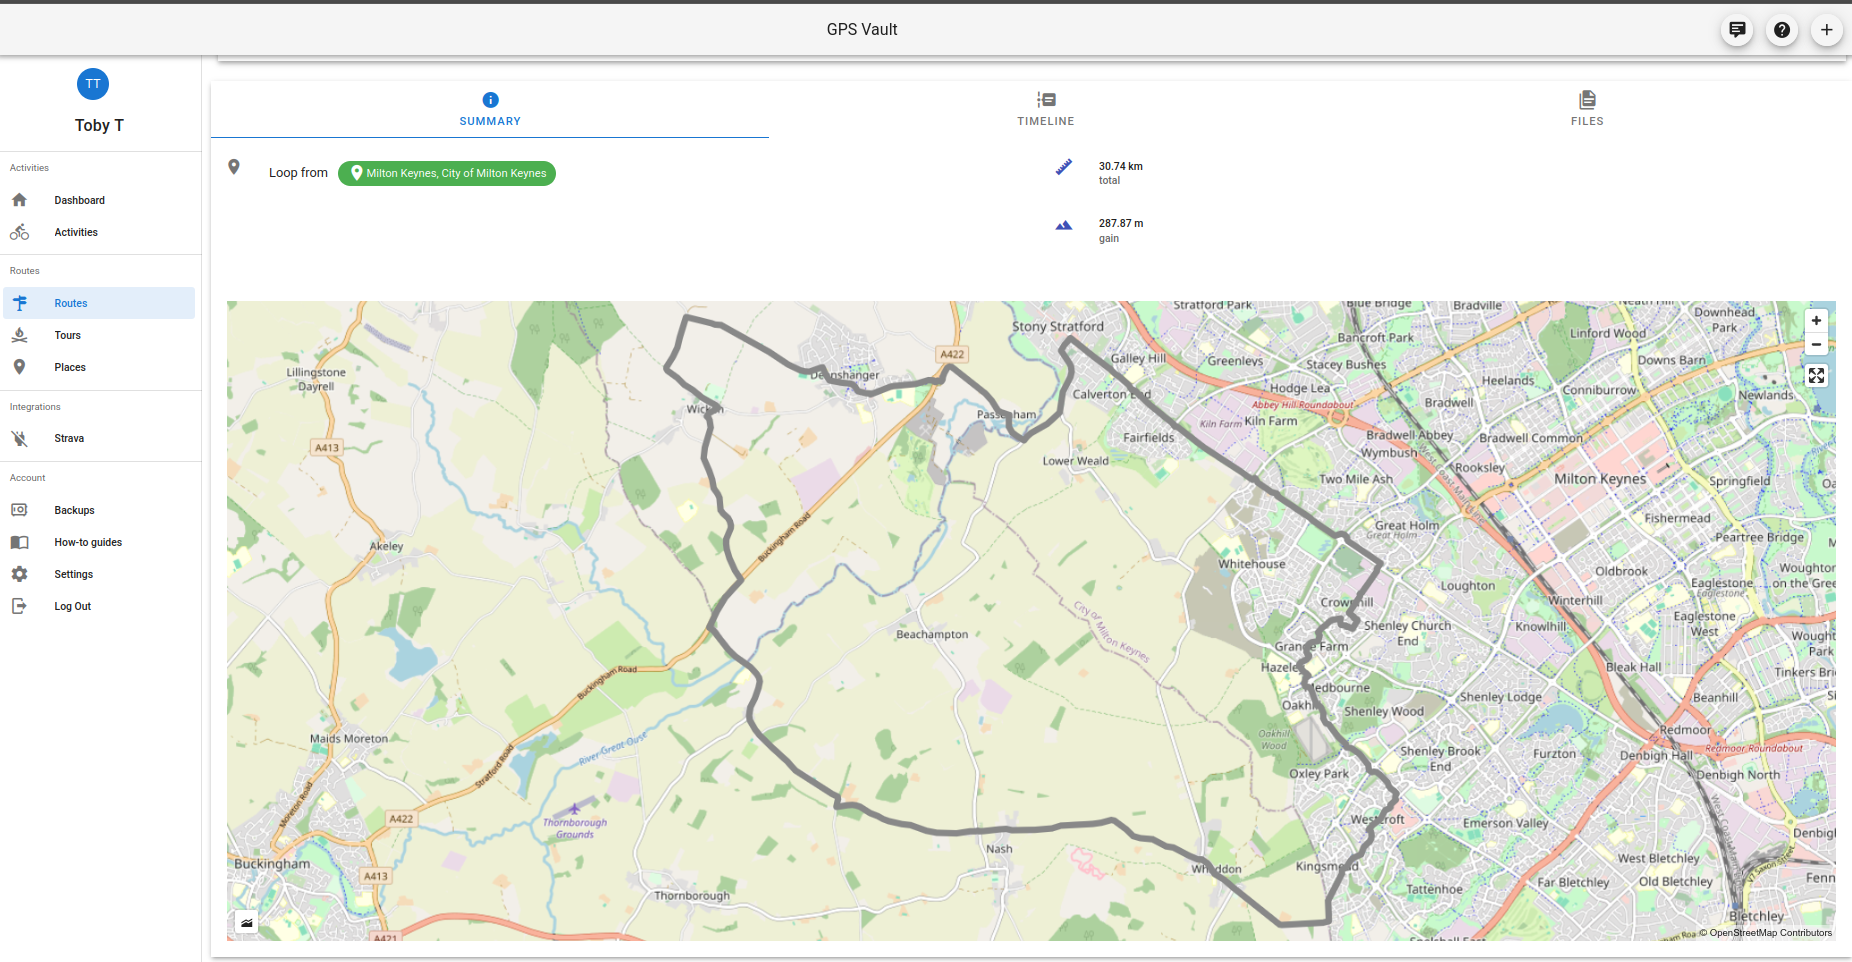Click the Files document icon
1852x962 pixels.
click(x=1587, y=100)
